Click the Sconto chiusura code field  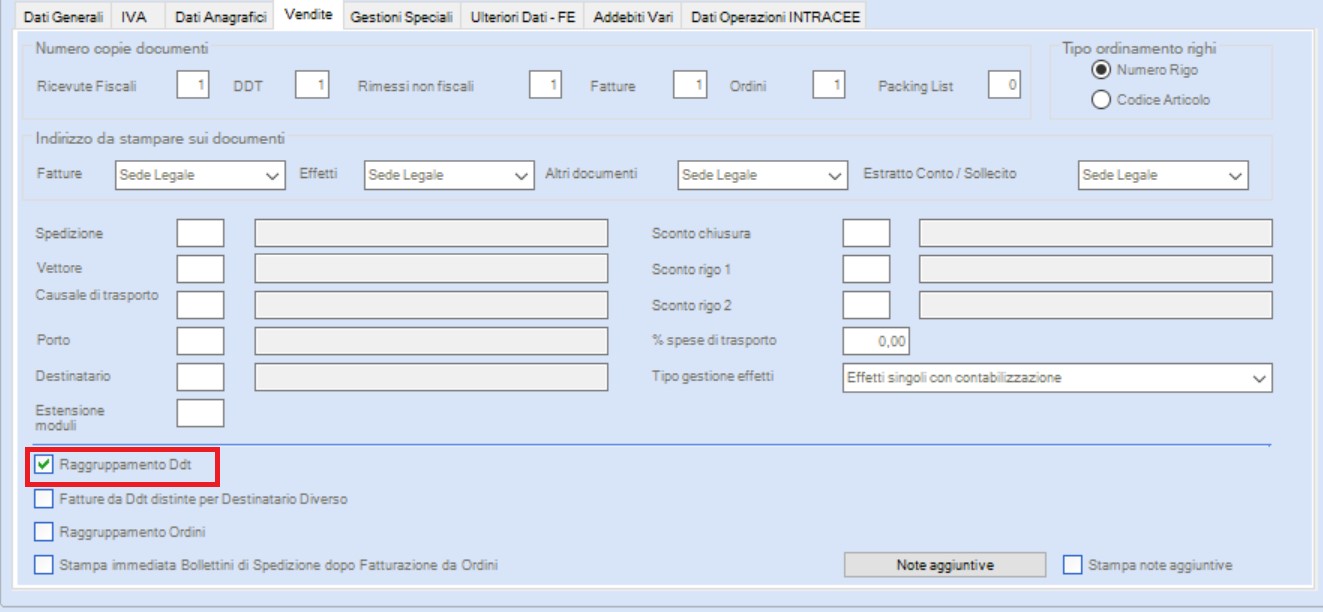click(x=866, y=233)
